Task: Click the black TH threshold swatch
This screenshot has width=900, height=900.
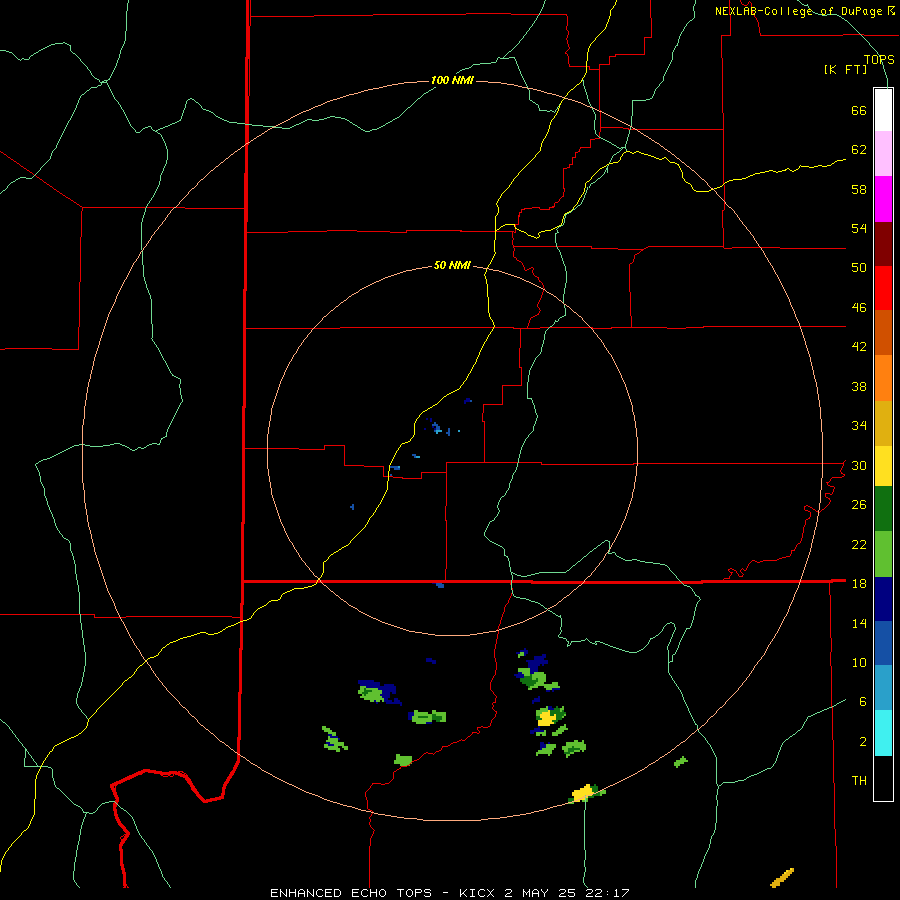Action: click(x=883, y=778)
